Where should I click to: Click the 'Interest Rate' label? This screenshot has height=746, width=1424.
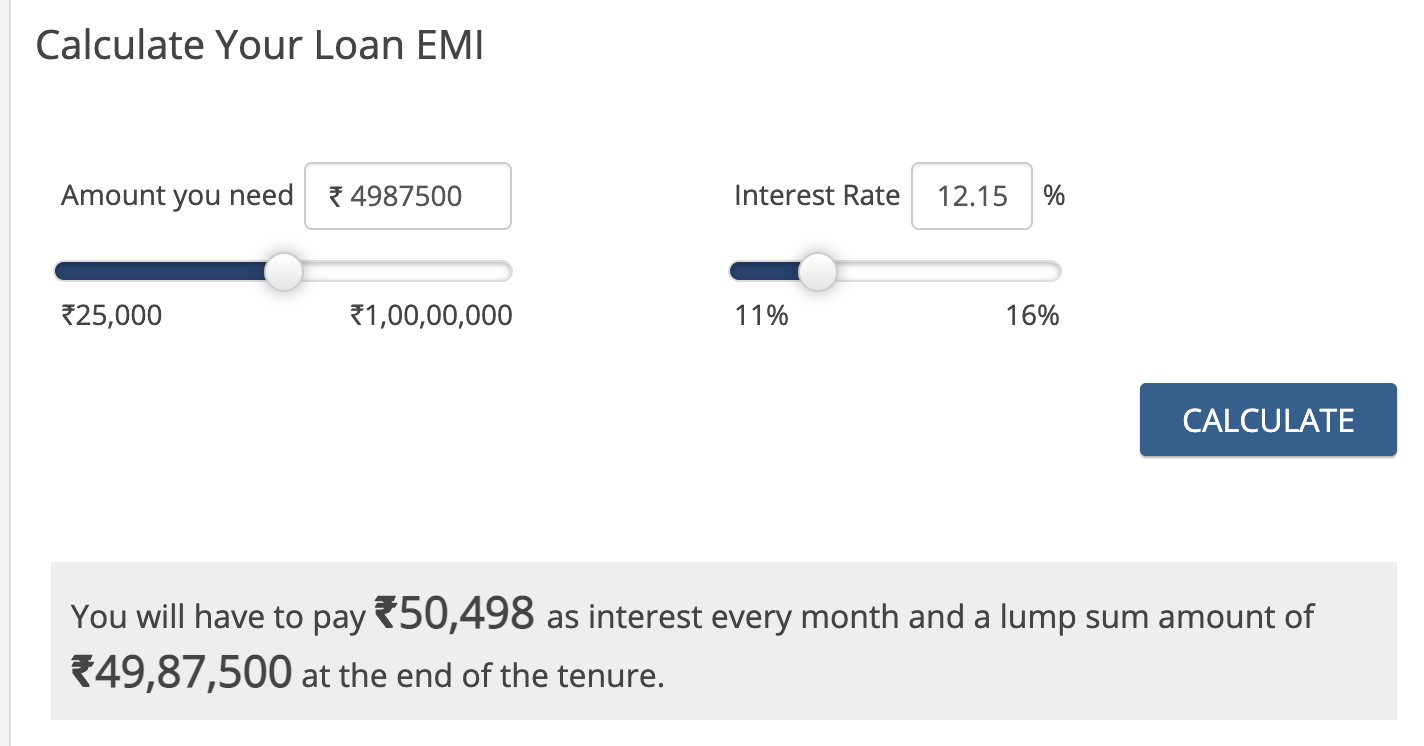[817, 195]
